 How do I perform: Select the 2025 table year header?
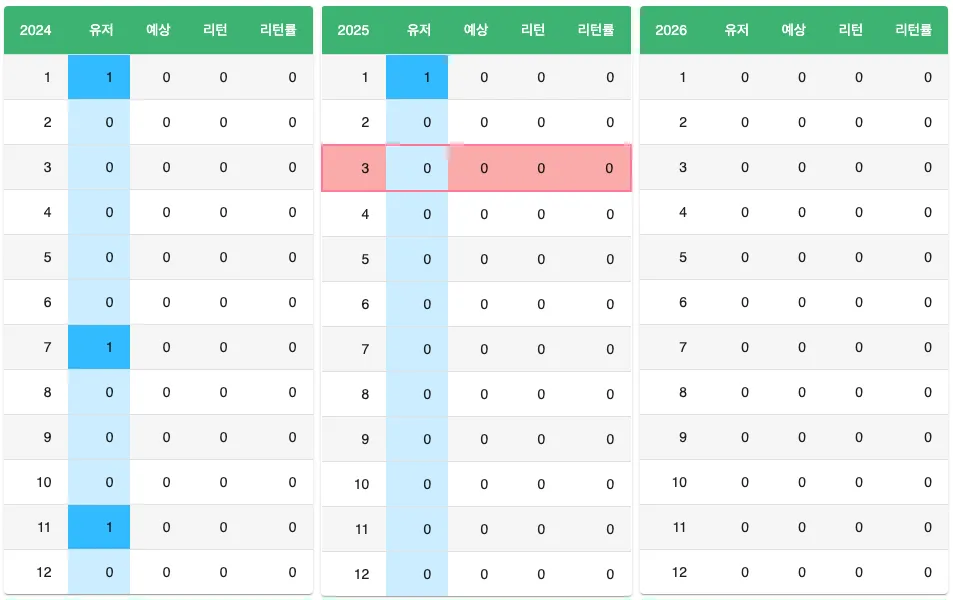[353, 30]
